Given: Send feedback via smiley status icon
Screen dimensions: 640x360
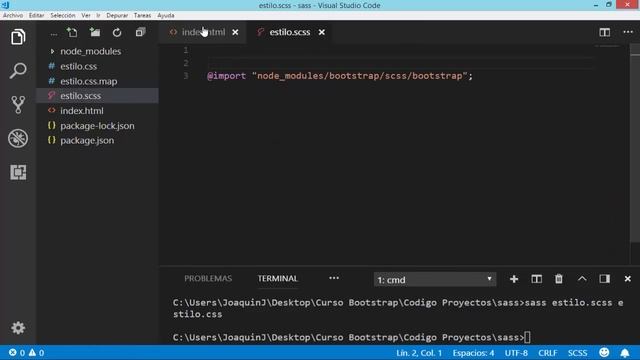Looking at the screenshot, I should point(604,352).
